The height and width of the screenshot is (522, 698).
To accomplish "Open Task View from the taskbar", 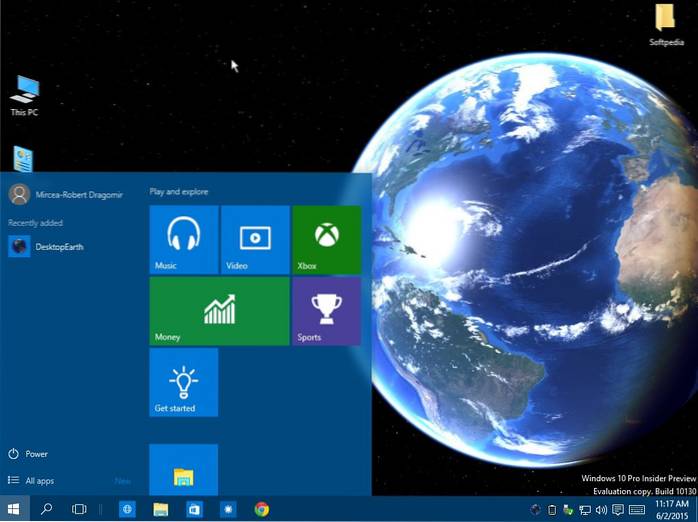I will point(79,509).
